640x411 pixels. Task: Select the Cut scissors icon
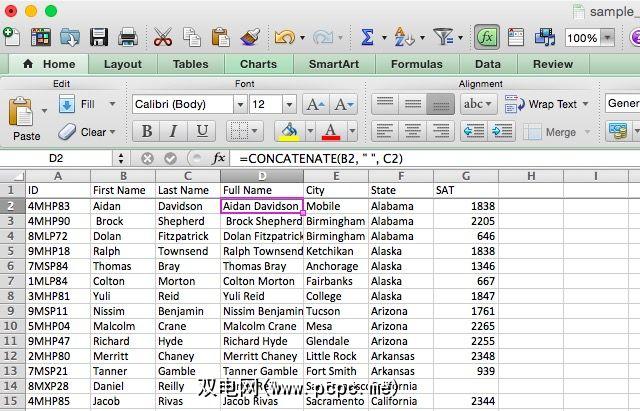163,37
